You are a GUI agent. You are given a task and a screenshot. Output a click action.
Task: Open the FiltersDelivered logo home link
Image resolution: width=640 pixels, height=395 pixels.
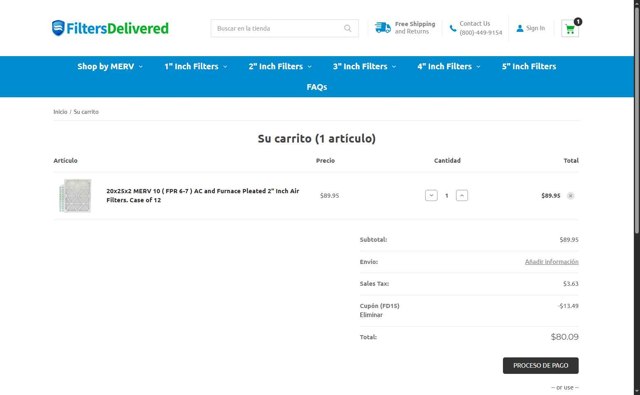(x=110, y=28)
